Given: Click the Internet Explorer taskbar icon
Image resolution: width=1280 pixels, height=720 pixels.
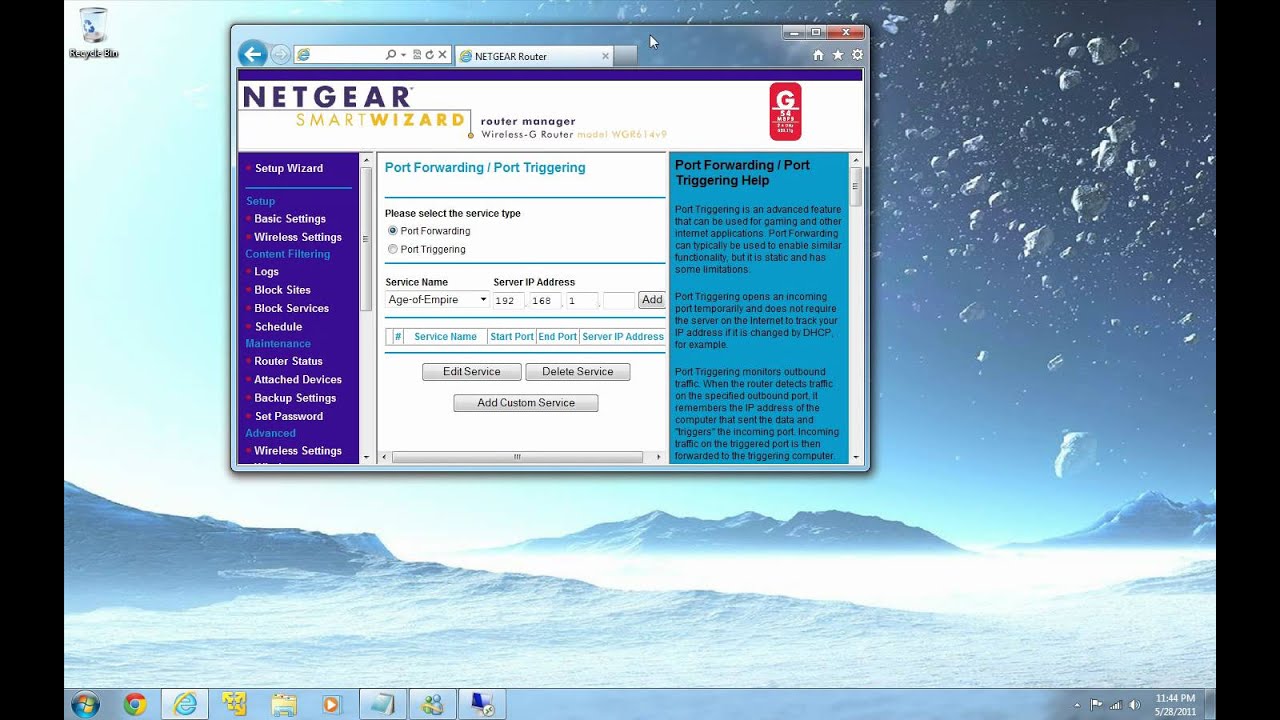Looking at the screenshot, I should [185, 704].
